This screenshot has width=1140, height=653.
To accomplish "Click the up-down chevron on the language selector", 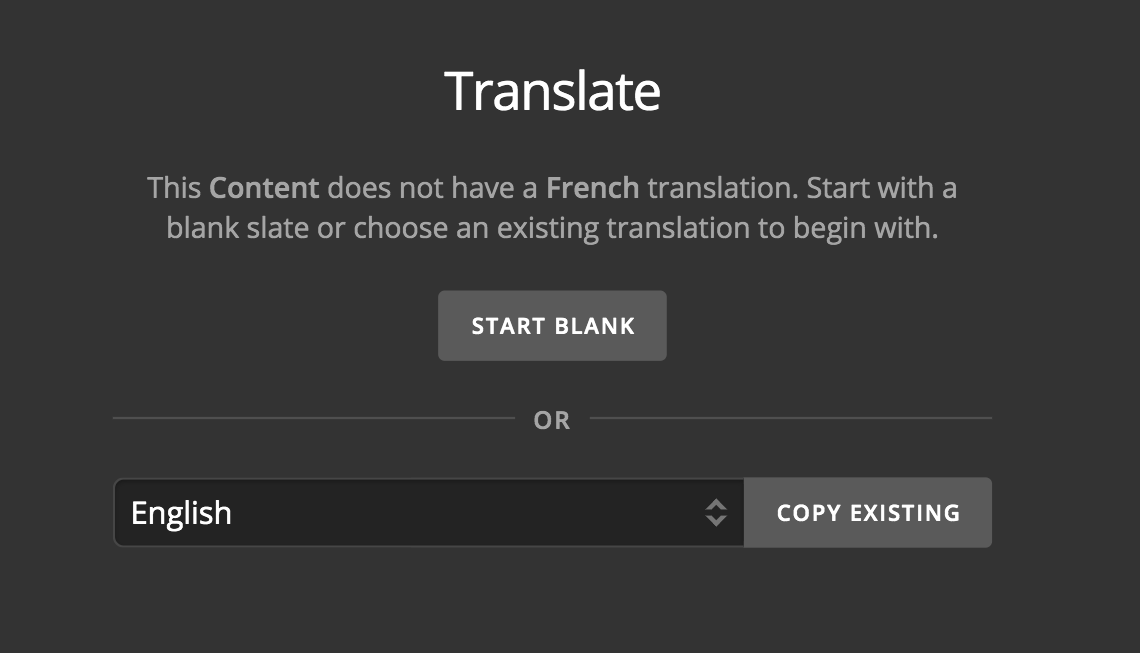I will click(717, 512).
